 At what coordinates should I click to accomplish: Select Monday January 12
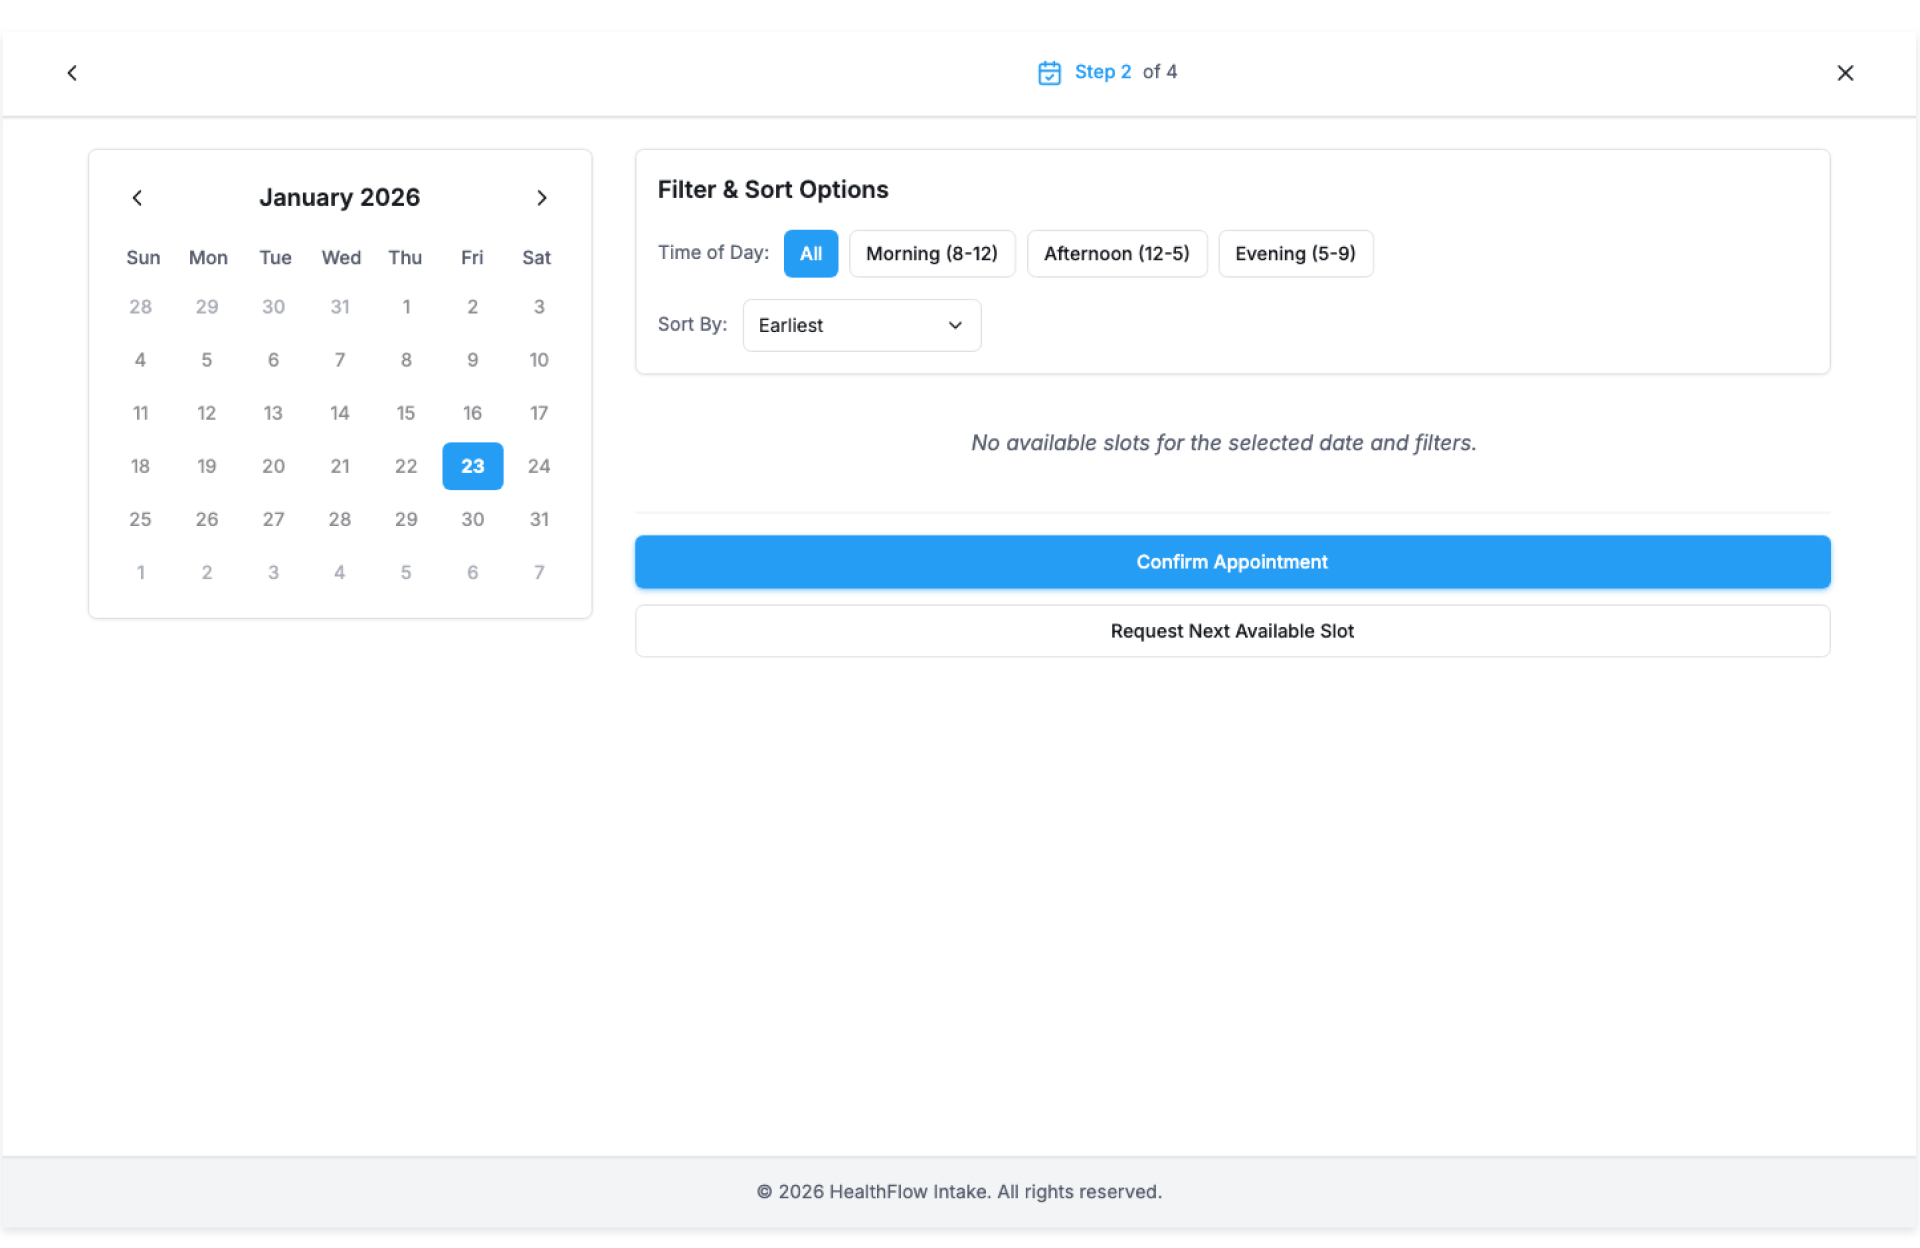(x=206, y=413)
